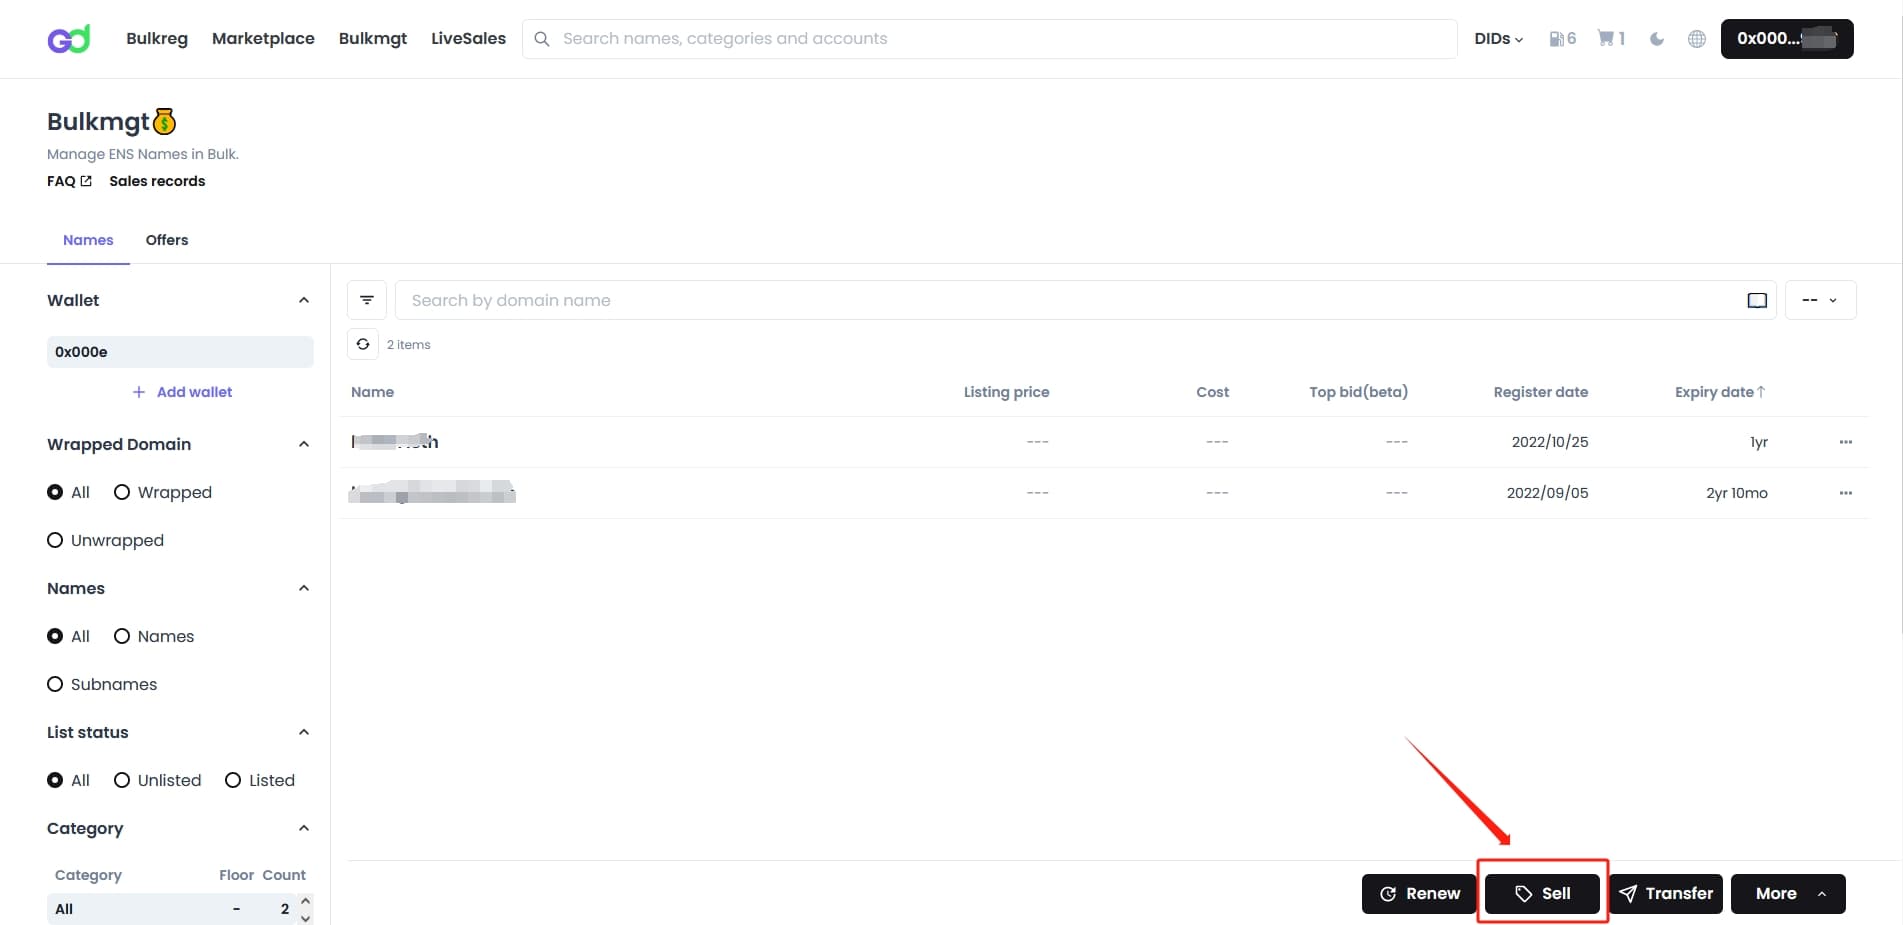Toggle dark mode moon icon
The image size is (1903, 925).
(x=1657, y=39)
